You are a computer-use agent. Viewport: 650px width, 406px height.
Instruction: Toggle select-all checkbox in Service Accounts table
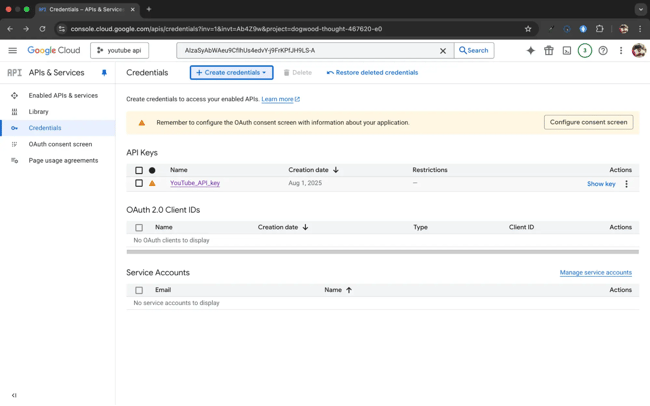click(139, 290)
